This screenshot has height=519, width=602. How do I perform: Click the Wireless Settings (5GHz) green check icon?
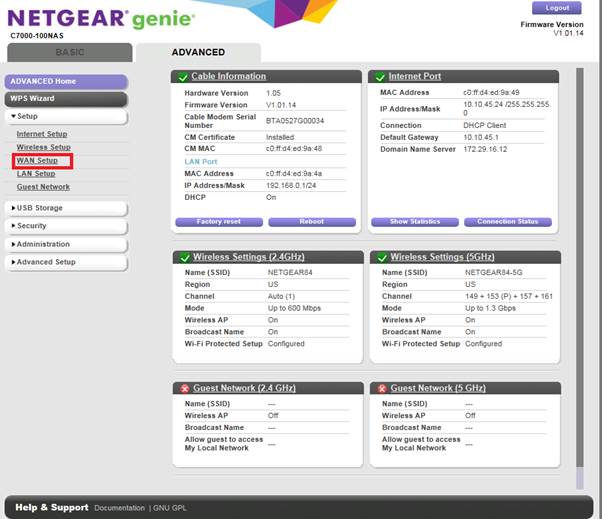pyautogui.click(x=382, y=258)
